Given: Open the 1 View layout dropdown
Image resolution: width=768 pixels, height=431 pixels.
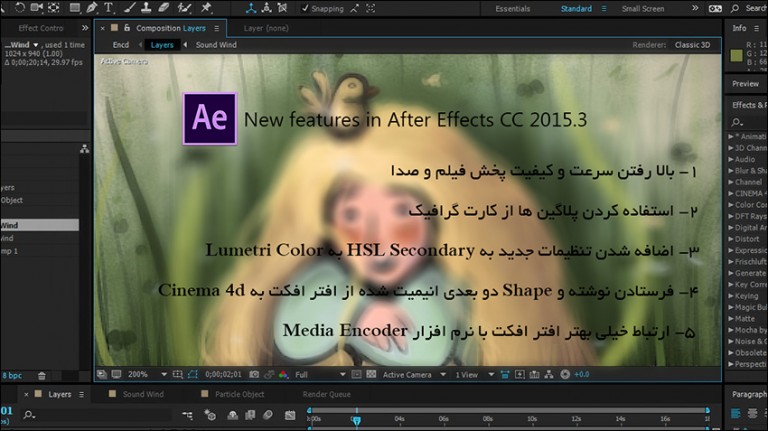Looking at the screenshot, I should click(x=474, y=375).
